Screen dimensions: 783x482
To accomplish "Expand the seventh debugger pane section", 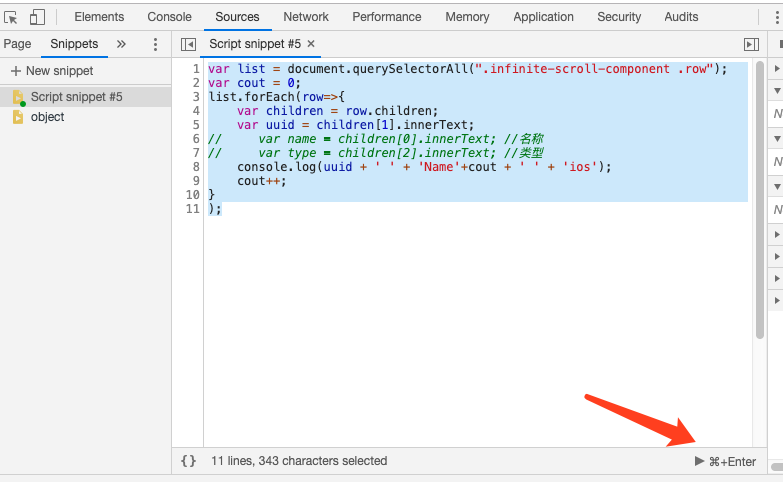I will 777,278.
